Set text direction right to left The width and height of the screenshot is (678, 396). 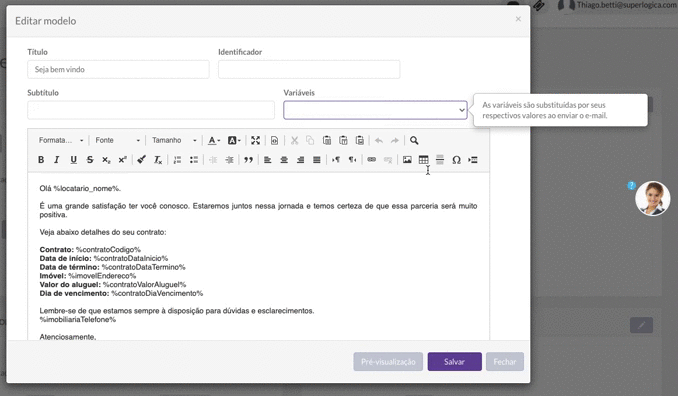pos(352,160)
